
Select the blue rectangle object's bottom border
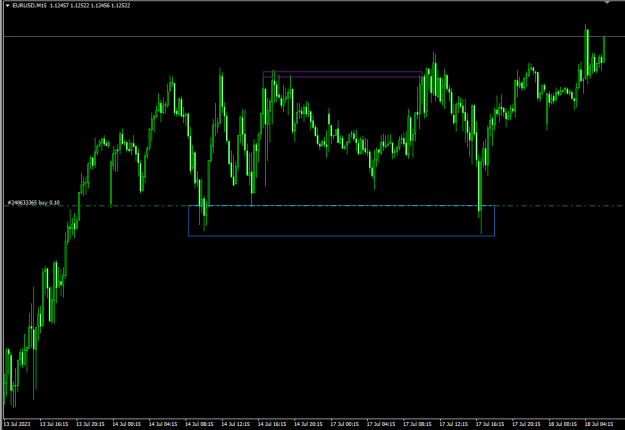(341, 236)
